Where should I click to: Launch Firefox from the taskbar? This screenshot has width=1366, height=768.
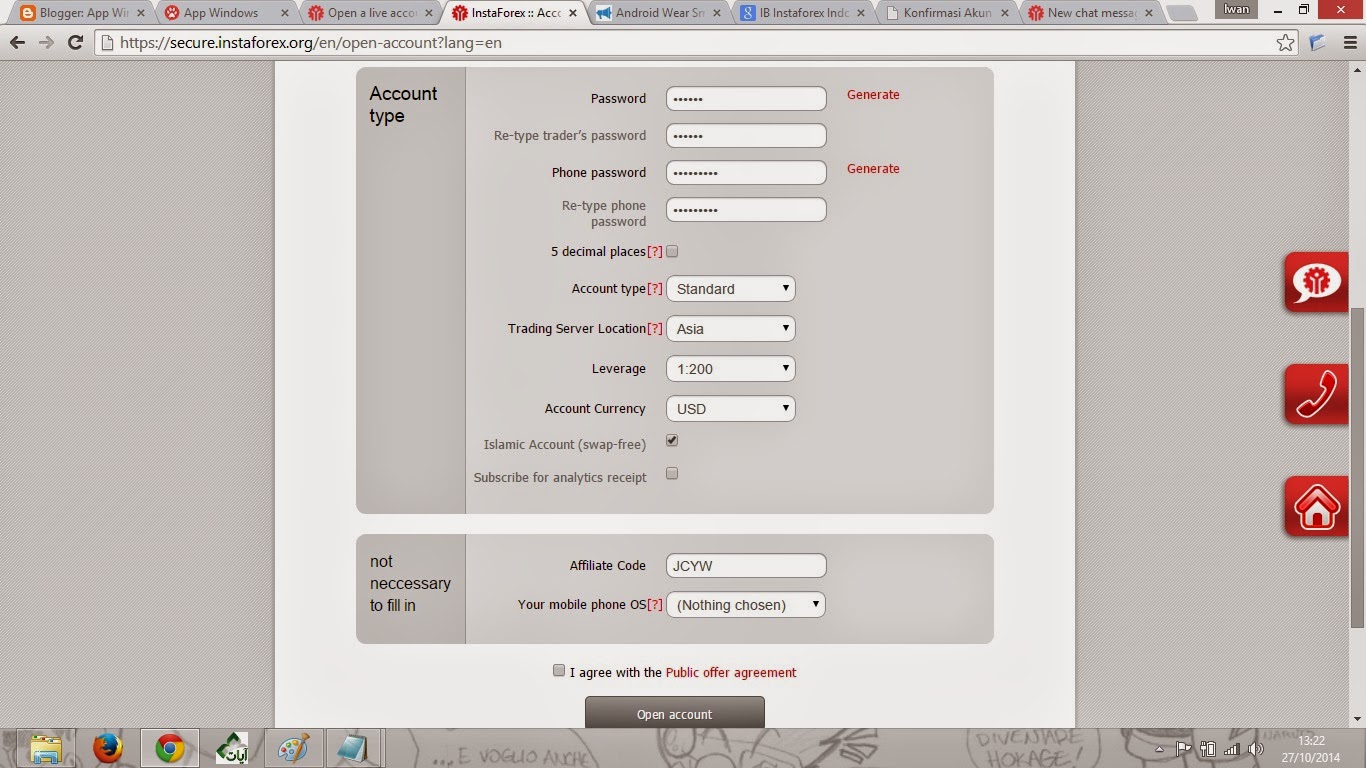coord(107,748)
